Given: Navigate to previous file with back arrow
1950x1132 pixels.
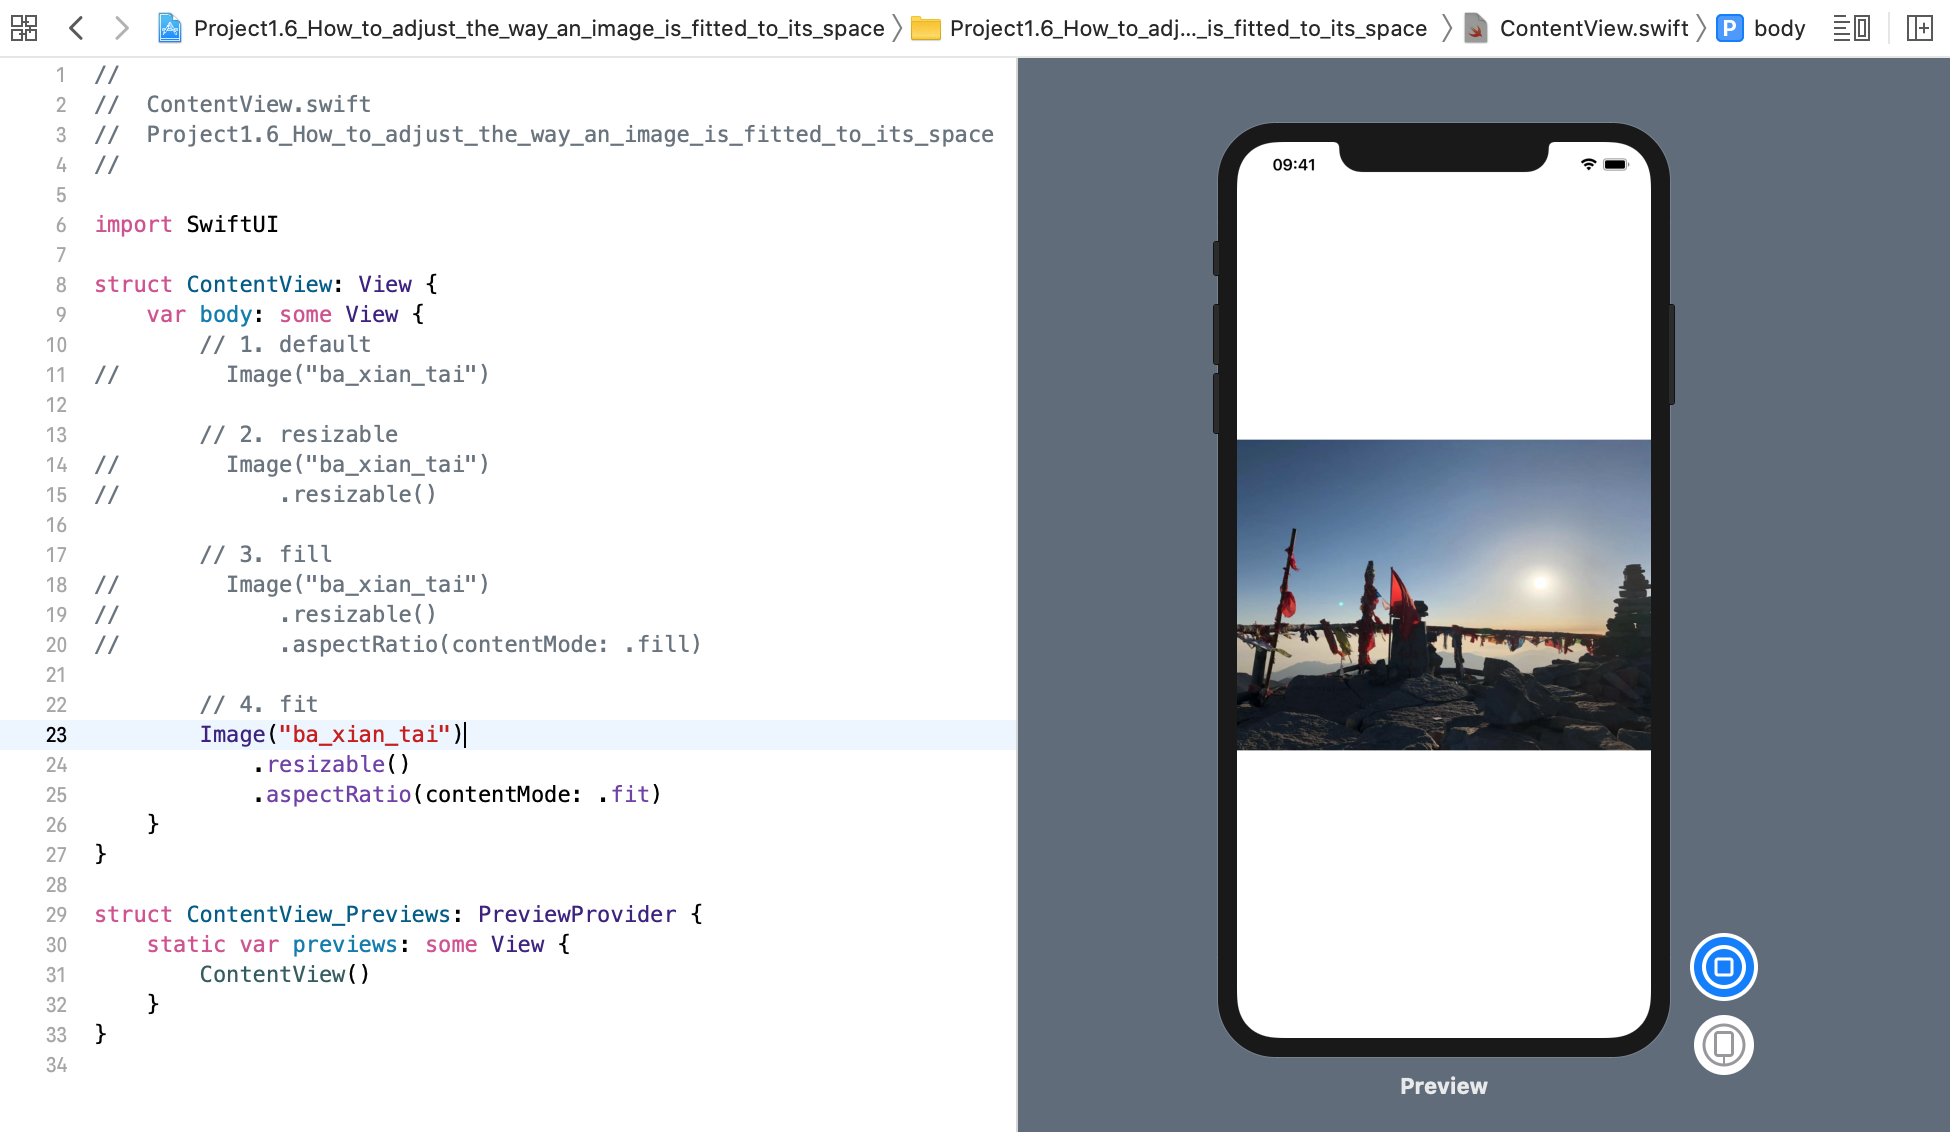Looking at the screenshot, I should click(75, 27).
